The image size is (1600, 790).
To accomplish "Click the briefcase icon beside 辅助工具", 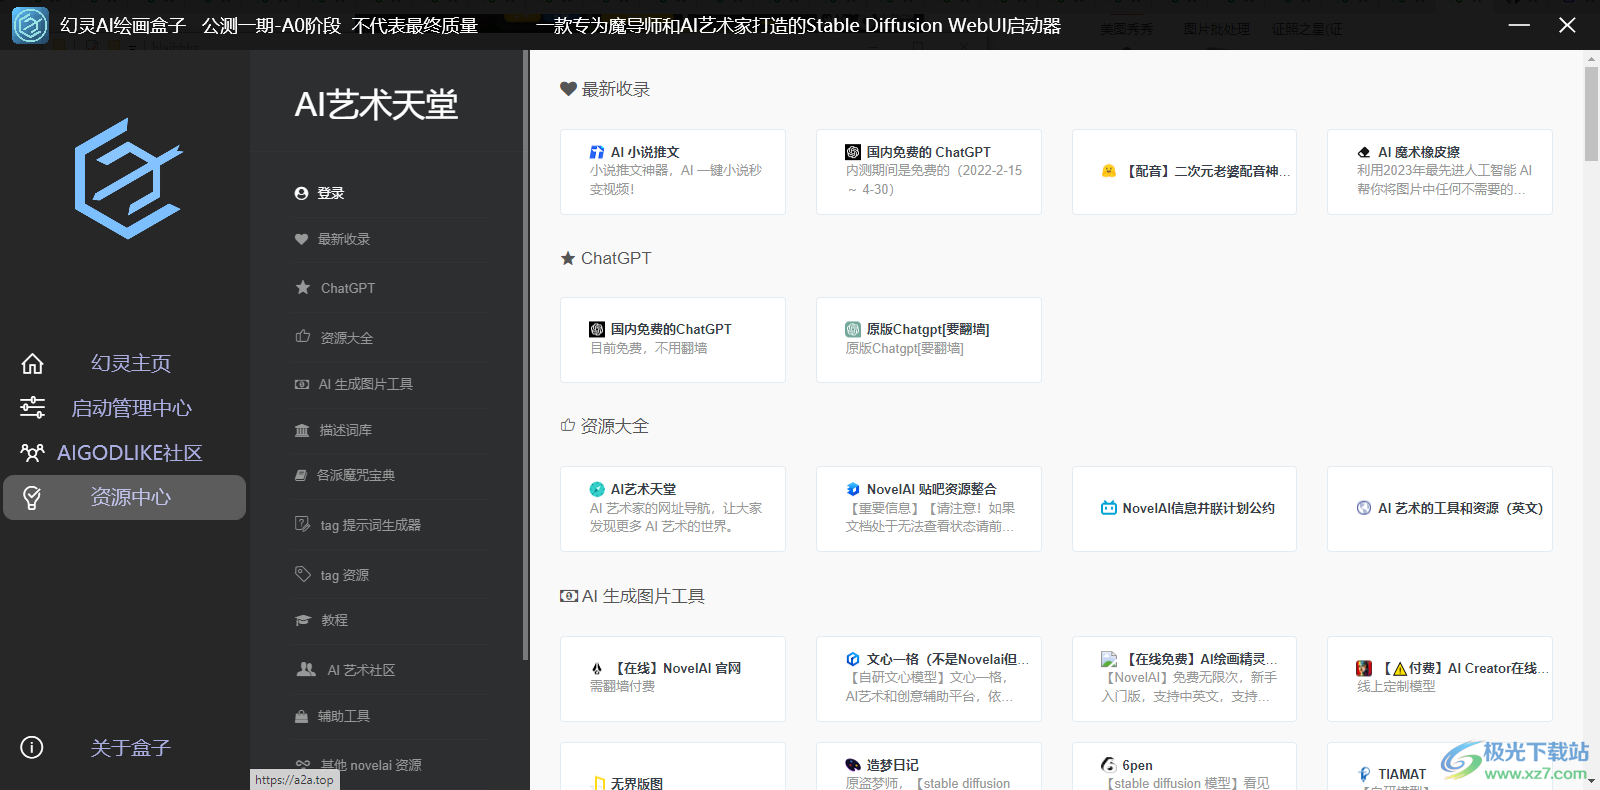I will 301,716.
